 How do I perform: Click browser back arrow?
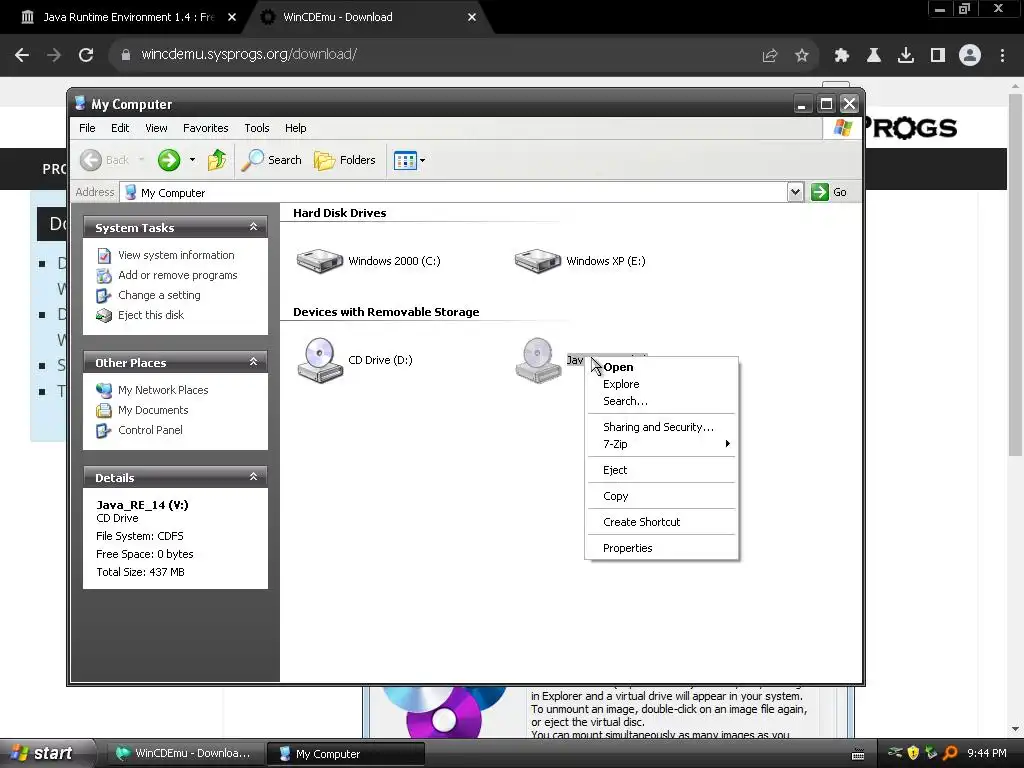[22, 55]
